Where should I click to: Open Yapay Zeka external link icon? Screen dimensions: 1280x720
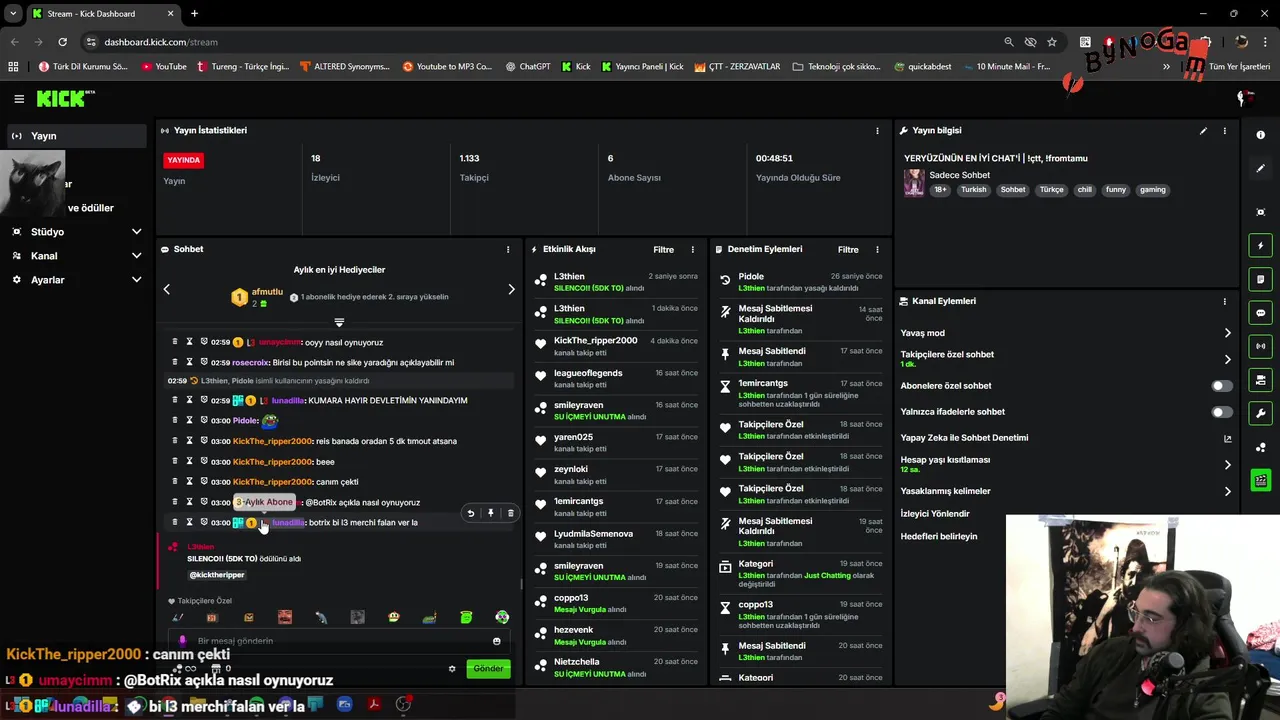coord(1228,438)
